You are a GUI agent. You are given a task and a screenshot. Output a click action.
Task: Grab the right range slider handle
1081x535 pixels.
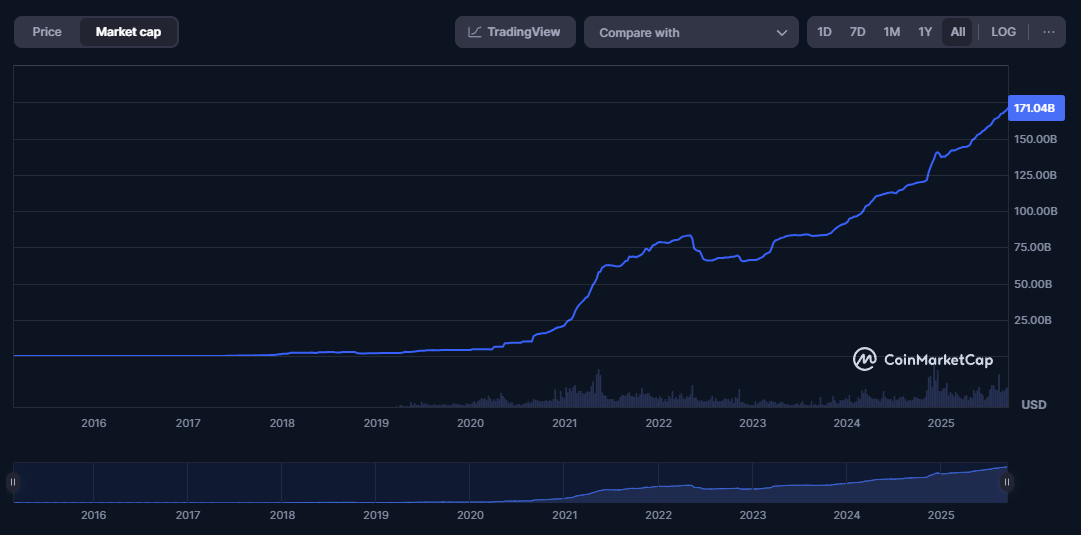tap(1007, 482)
